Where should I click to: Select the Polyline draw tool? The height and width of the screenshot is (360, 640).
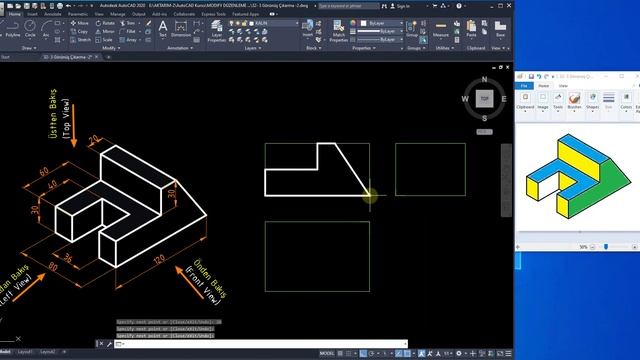(x=12, y=29)
